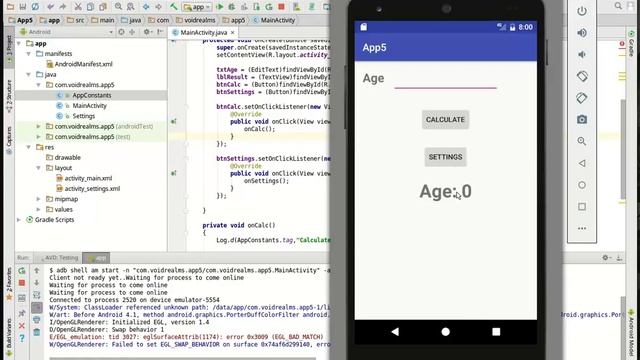Collapse the res folder
The width and height of the screenshot is (640, 360).
[29, 147]
